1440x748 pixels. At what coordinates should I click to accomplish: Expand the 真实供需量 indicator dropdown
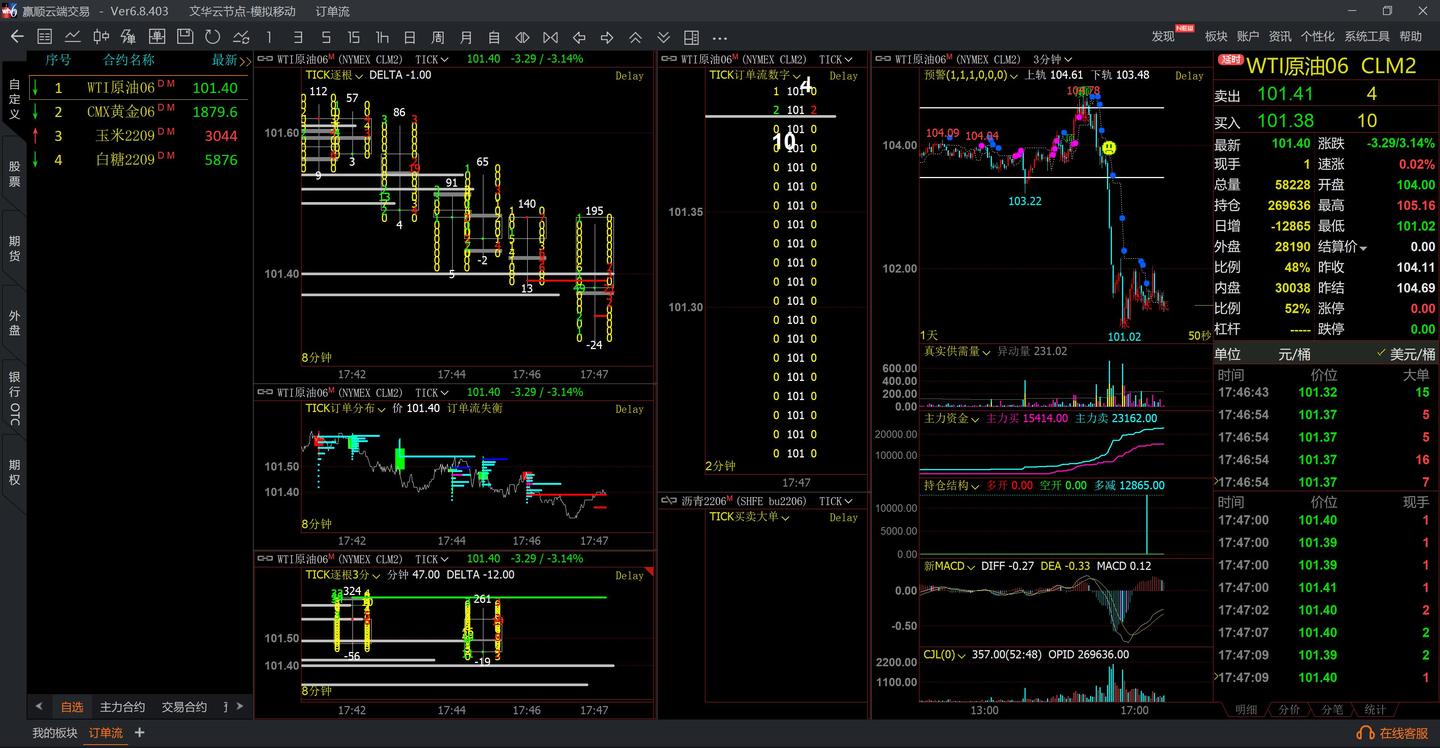coord(957,352)
